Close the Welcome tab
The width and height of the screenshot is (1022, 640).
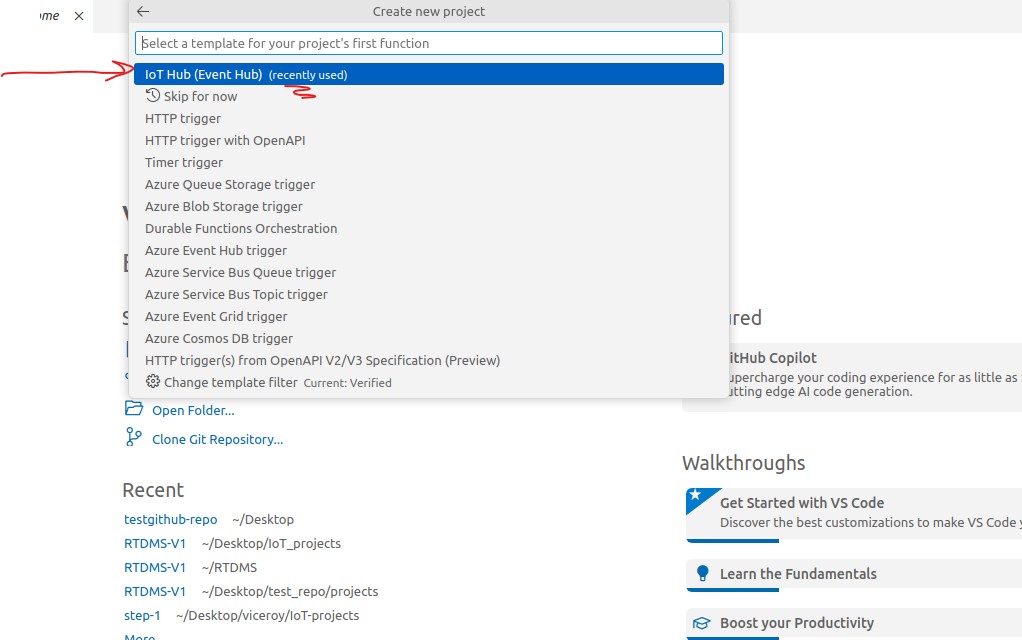79,16
